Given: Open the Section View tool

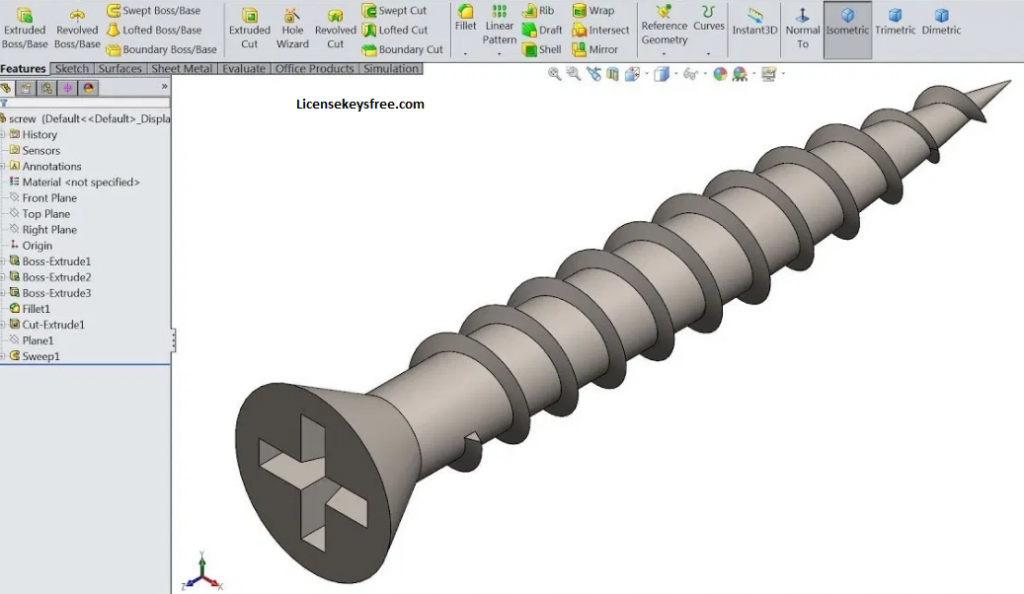Looking at the screenshot, I should pos(612,74).
